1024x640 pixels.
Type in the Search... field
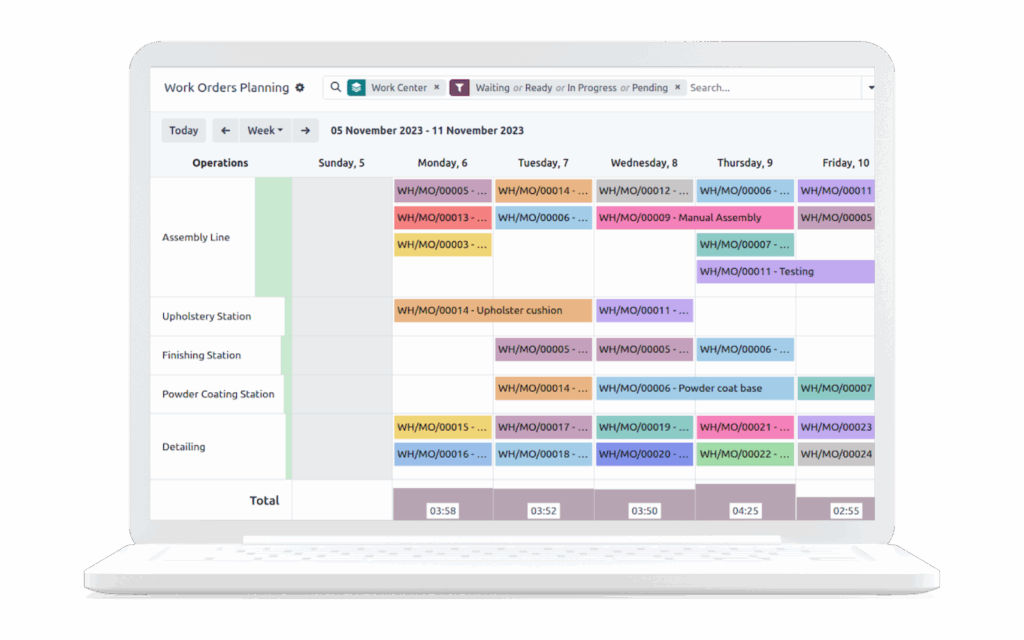click(x=770, y=88)
